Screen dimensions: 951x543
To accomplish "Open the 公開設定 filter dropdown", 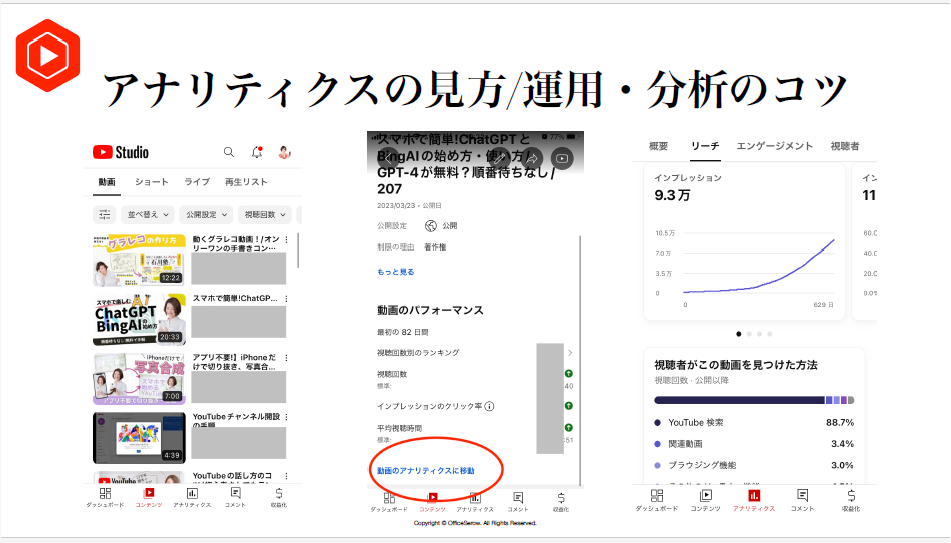I will coord(206,214).
